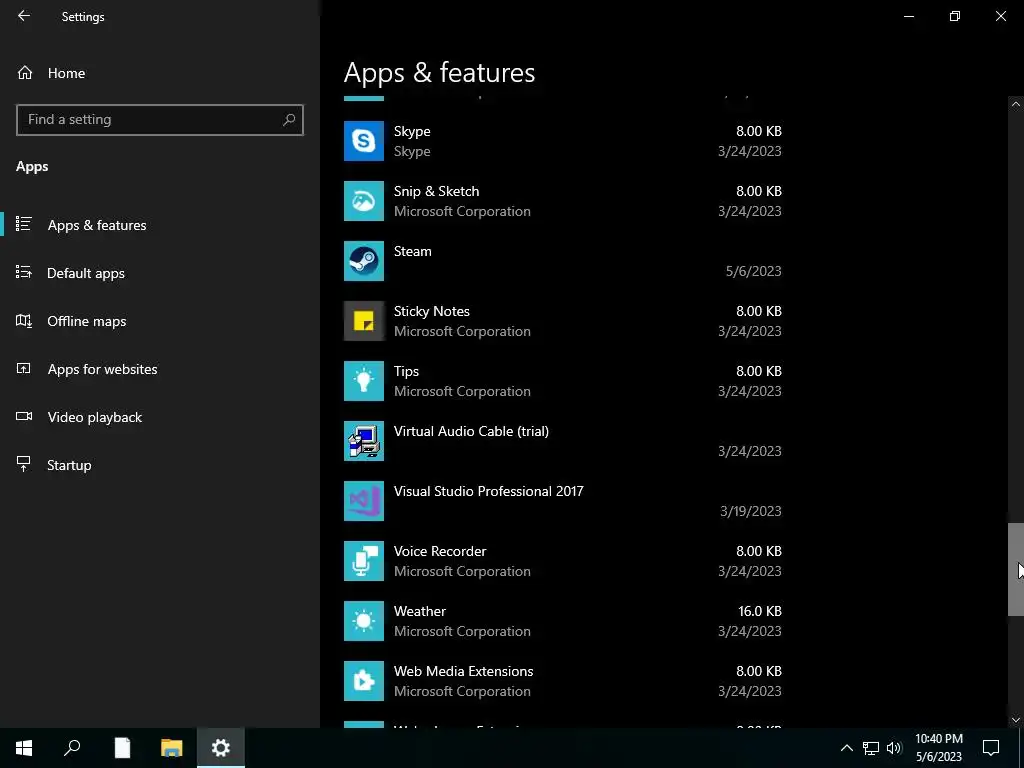Open the Apps & features page
The image size is (1024, 768).
160,225
